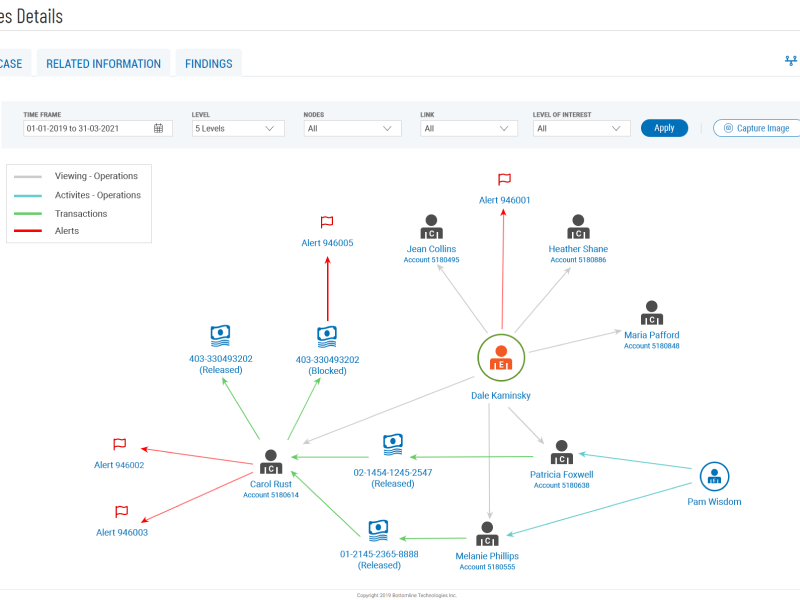Expand the Link filter dropdown
This screenshot has height=600, width=800.
click(469, 128)
